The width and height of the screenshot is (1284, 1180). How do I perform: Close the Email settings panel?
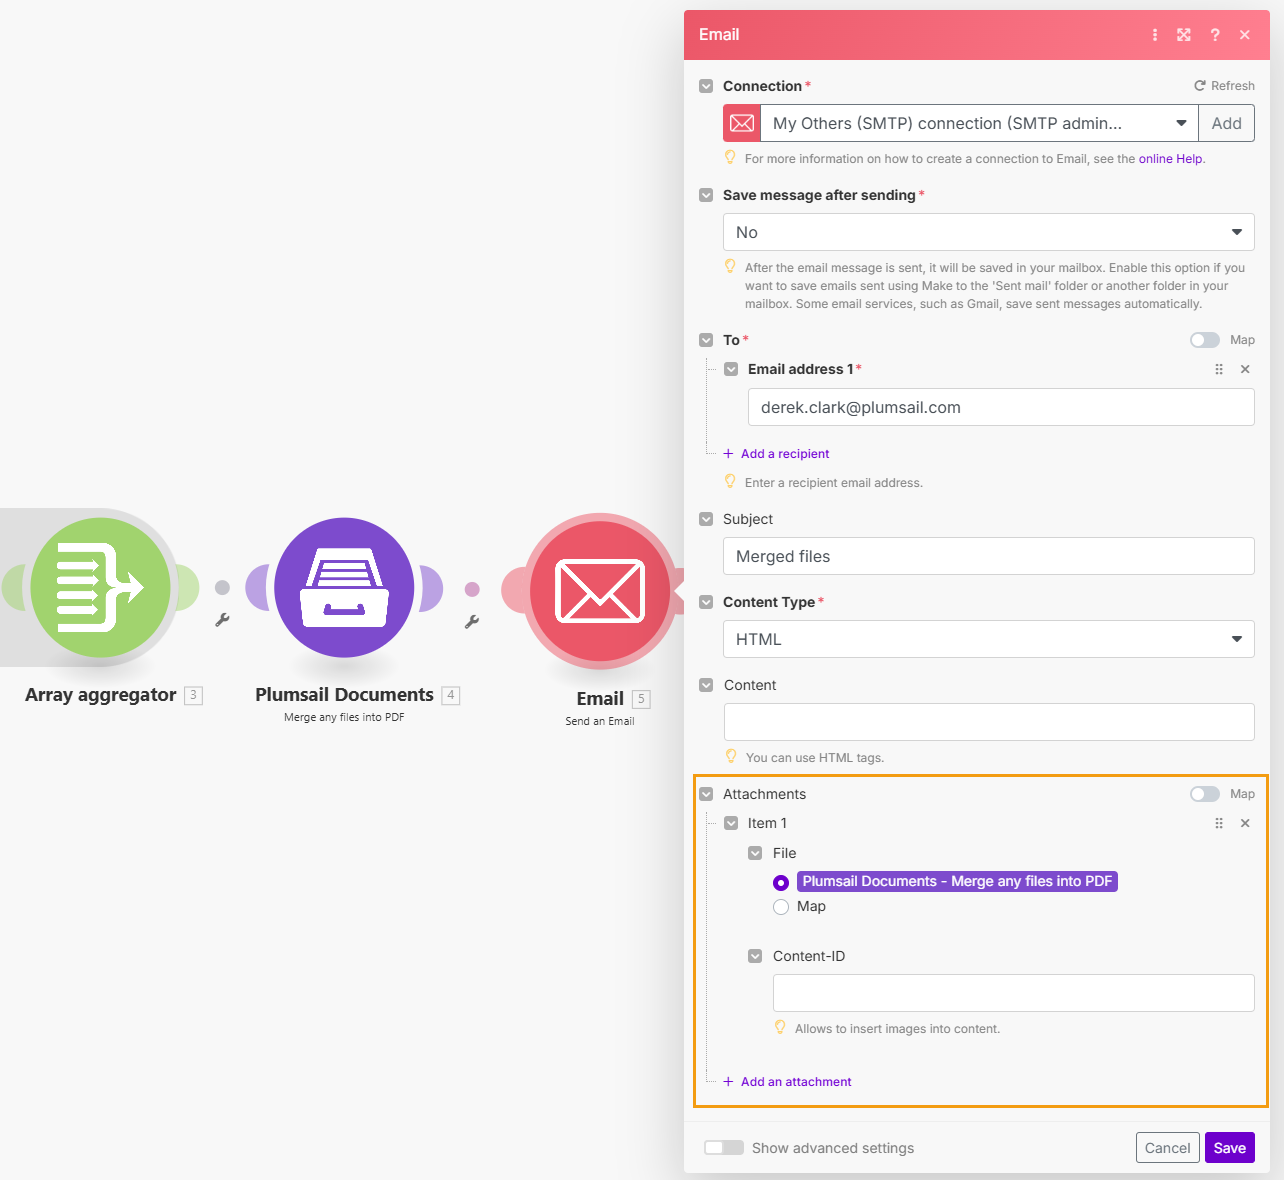click(x=1245, y=35)
